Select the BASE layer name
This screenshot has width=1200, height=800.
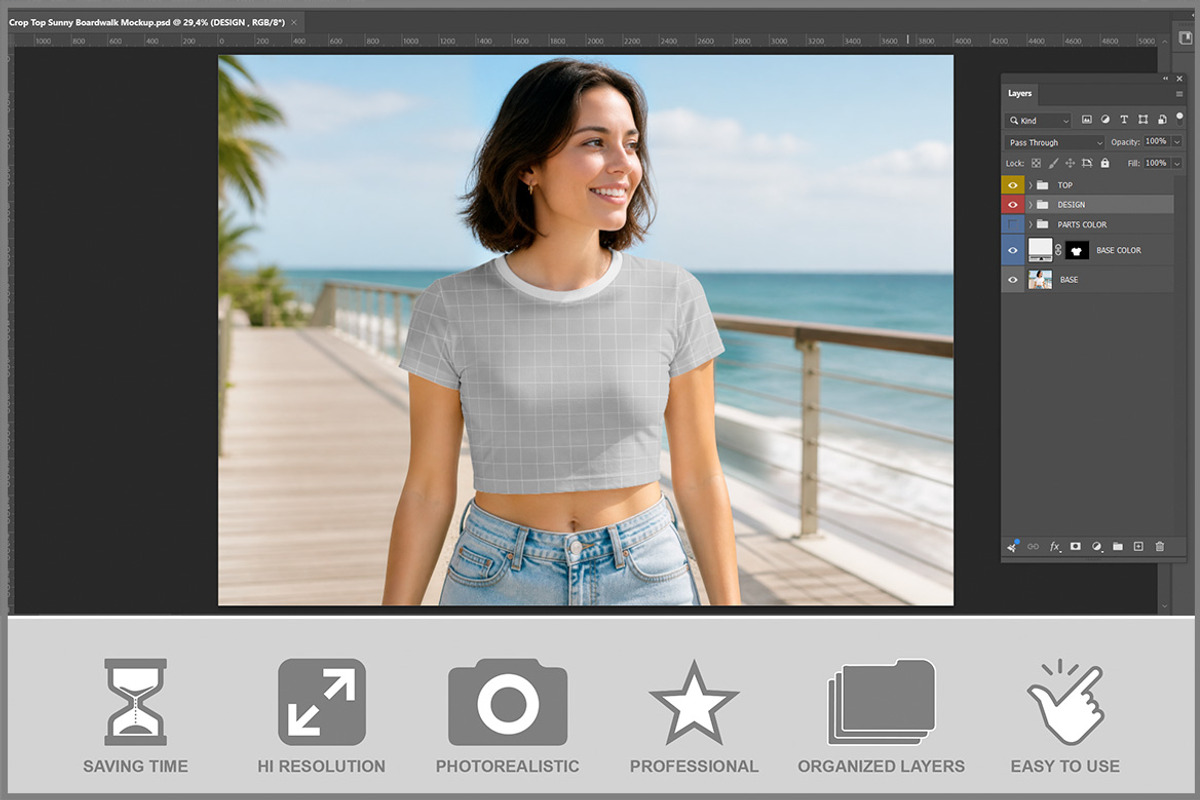[1069, 280]
